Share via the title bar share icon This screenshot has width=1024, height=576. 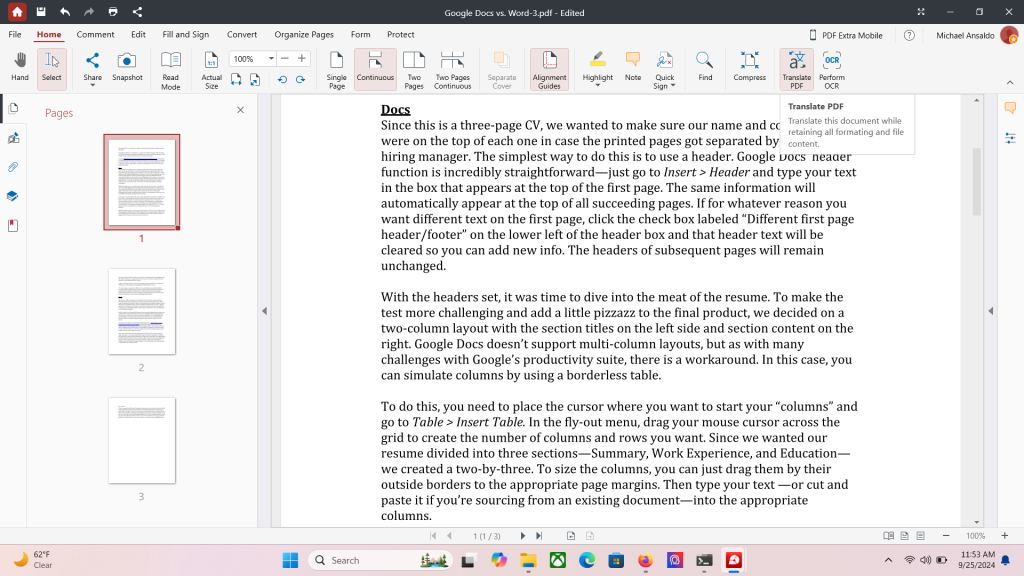coord(137,12)
